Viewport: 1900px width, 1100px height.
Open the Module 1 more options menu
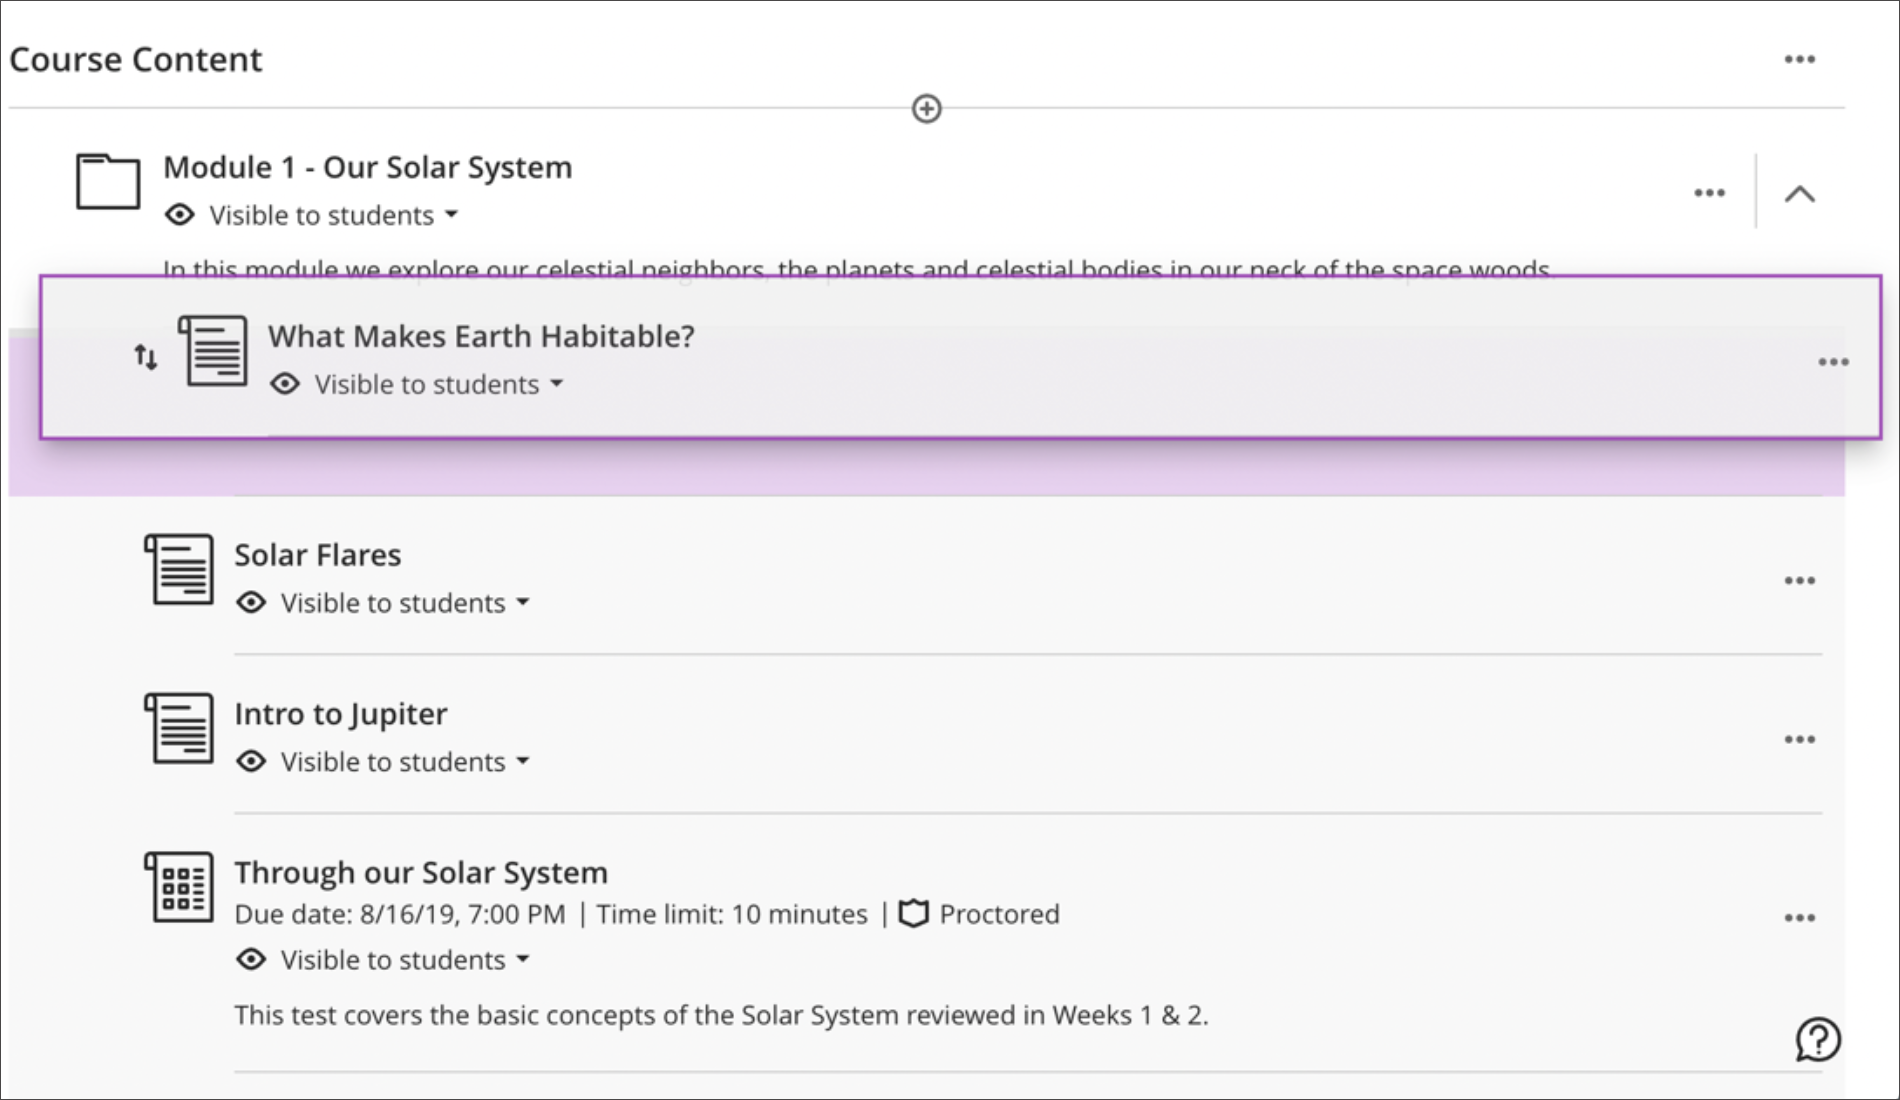[x=1709, y=193]
